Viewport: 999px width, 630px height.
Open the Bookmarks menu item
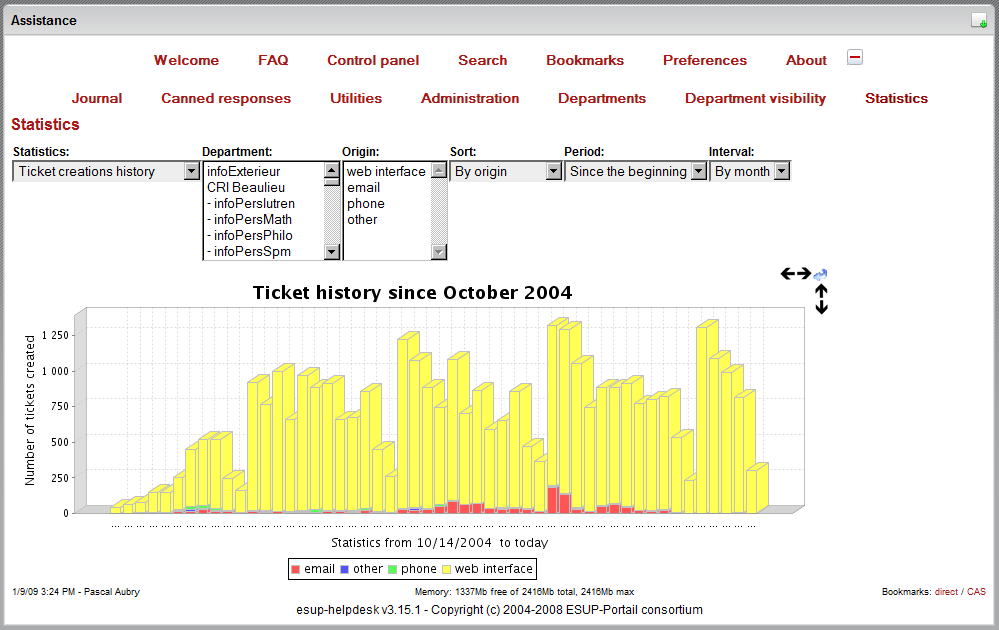pos(585,60)
